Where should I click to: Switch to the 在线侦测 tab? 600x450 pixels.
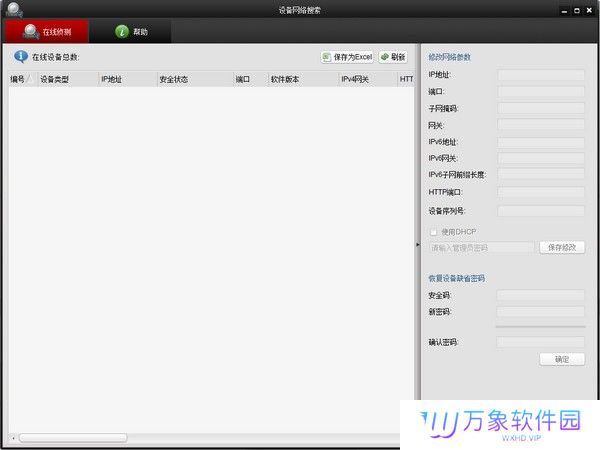[47, 31]
